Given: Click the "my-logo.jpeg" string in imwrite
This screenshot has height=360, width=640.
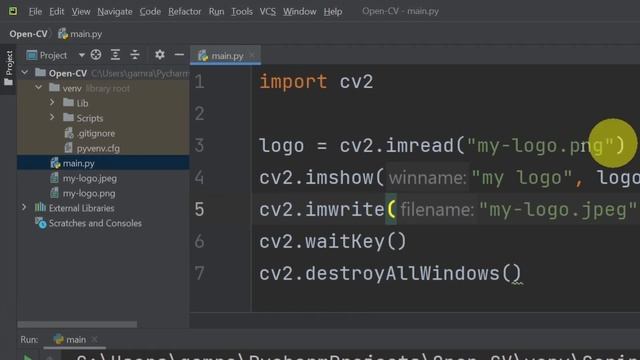Looking at the screenshot, I should 557,210.
